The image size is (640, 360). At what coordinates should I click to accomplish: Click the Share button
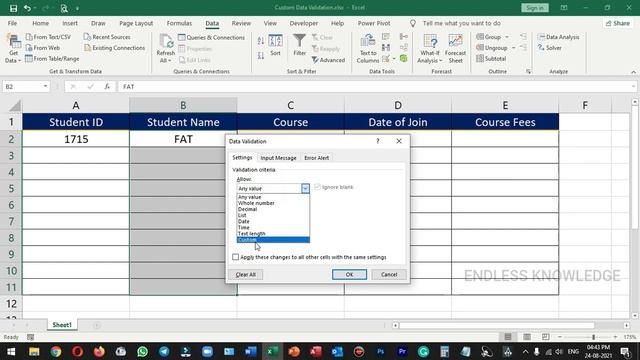tap(618, 23)
